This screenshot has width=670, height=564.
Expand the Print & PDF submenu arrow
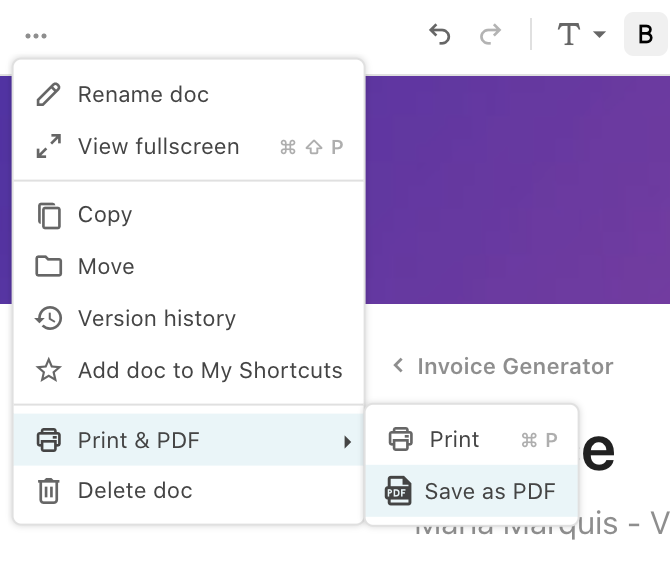coord(347,442)
